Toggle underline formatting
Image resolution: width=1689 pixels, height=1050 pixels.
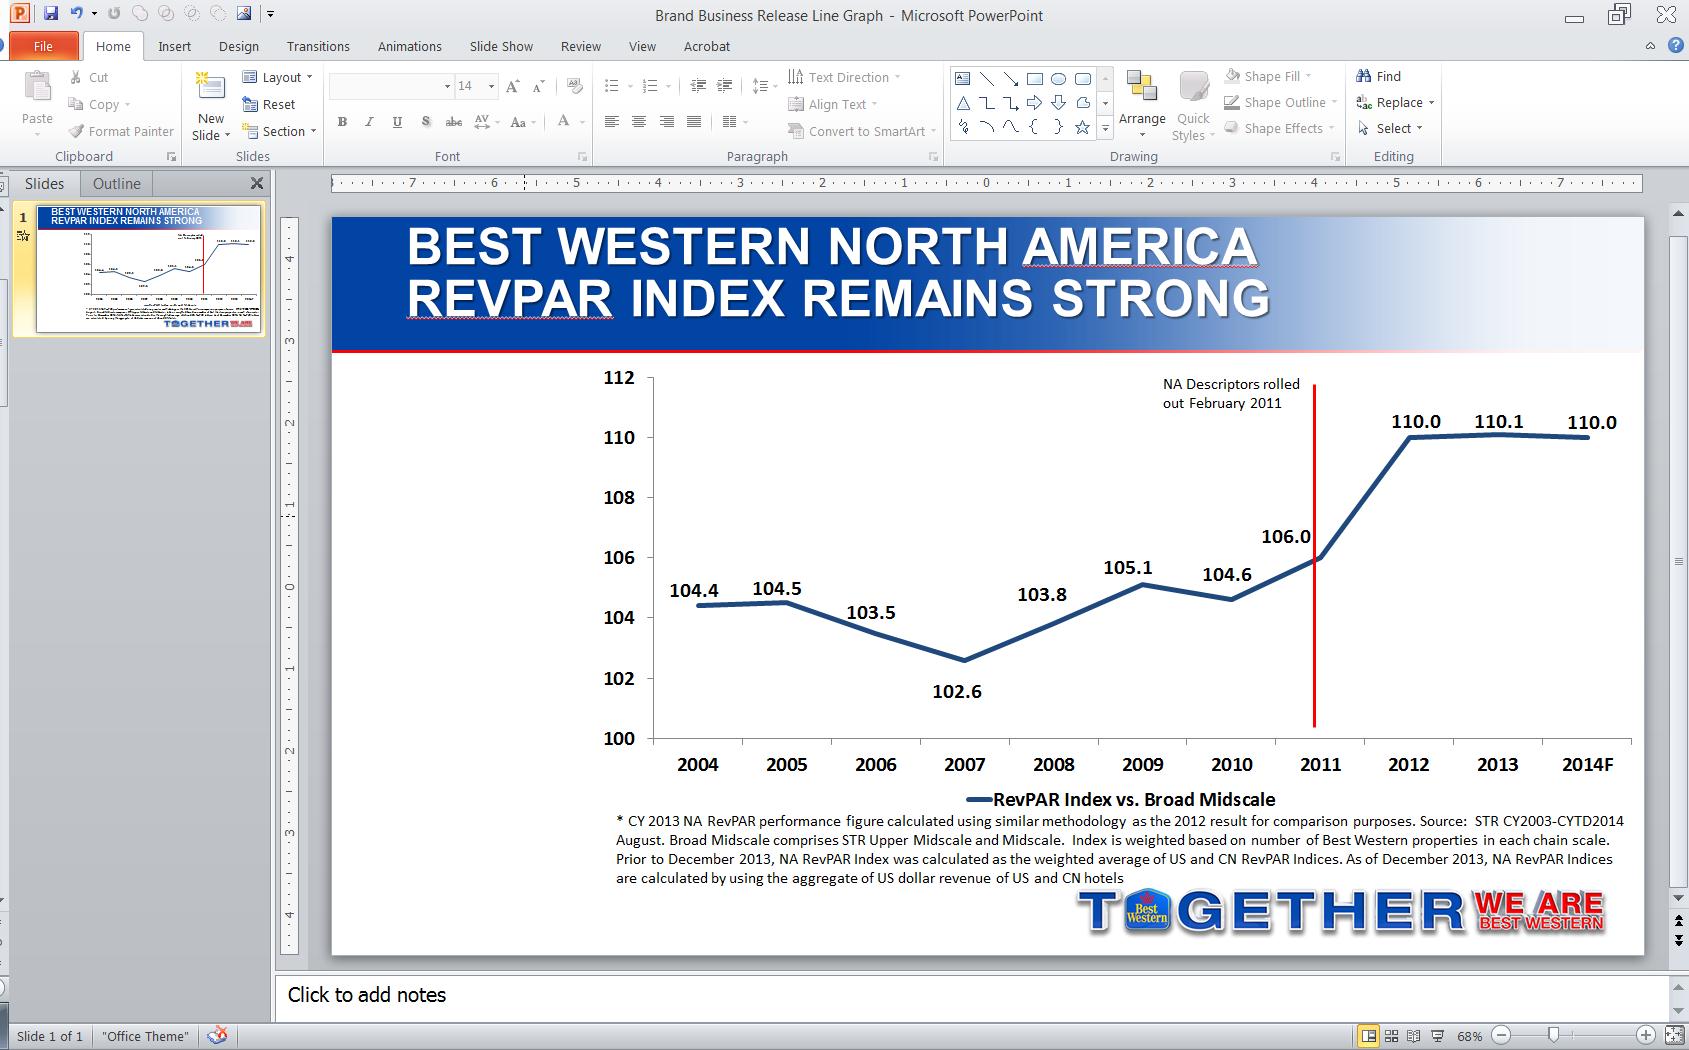[397, 122]
